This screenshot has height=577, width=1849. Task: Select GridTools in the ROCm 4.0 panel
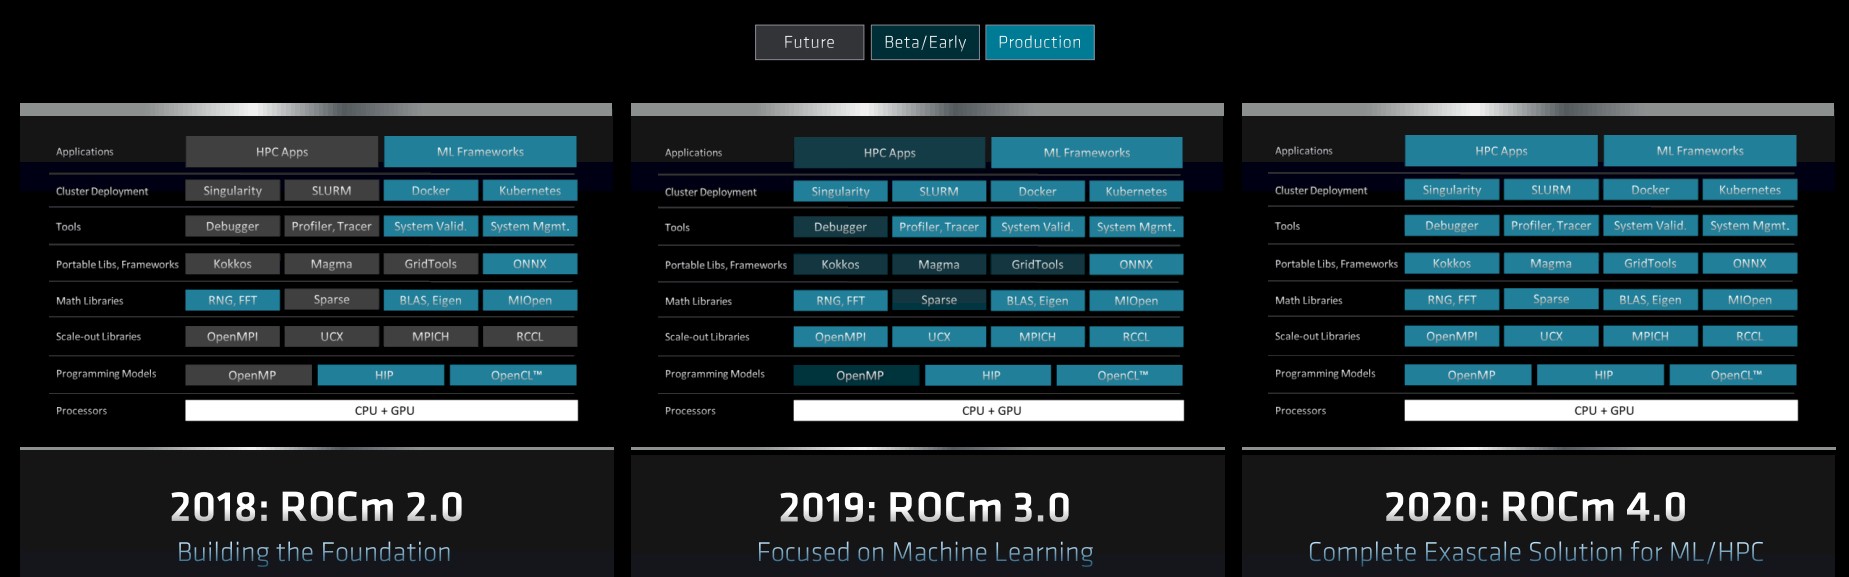[x=1650, y=264]
